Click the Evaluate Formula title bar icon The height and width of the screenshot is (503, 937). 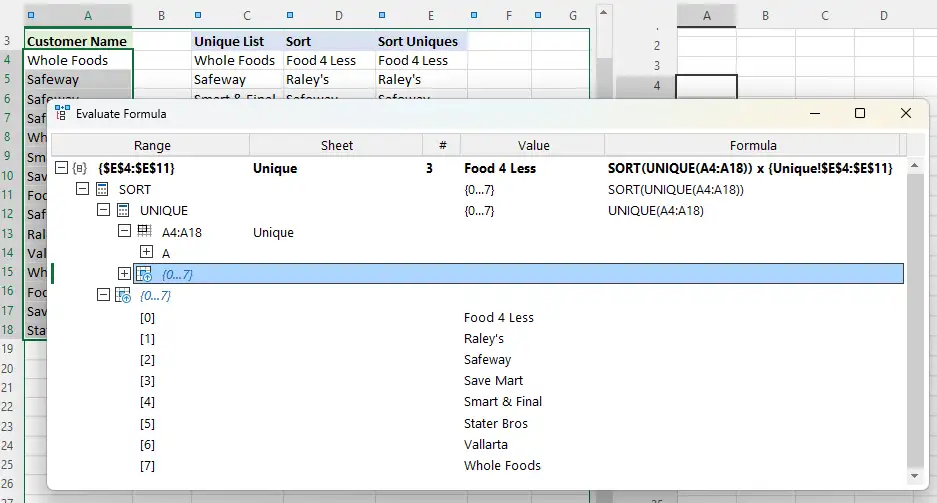click(62, 113)
